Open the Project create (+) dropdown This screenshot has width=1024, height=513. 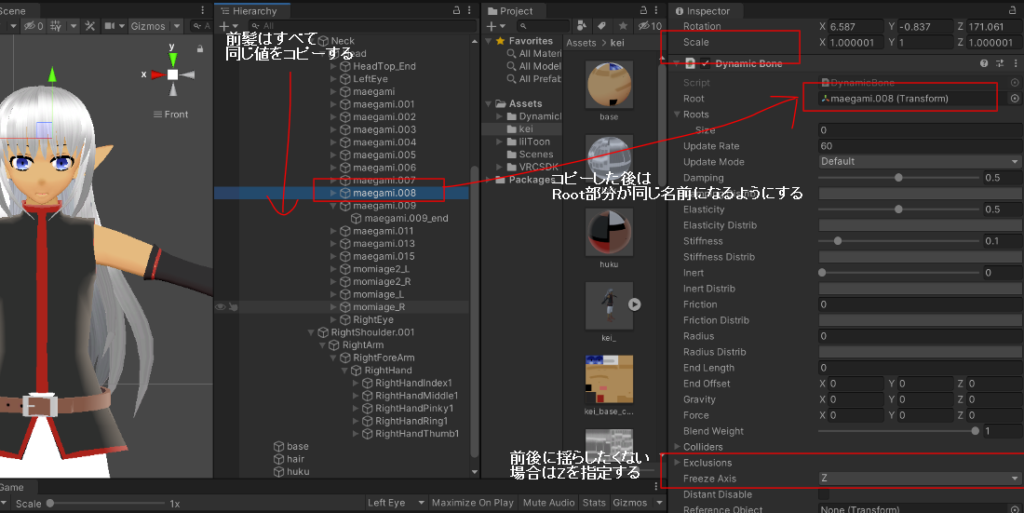pos(496,26)
